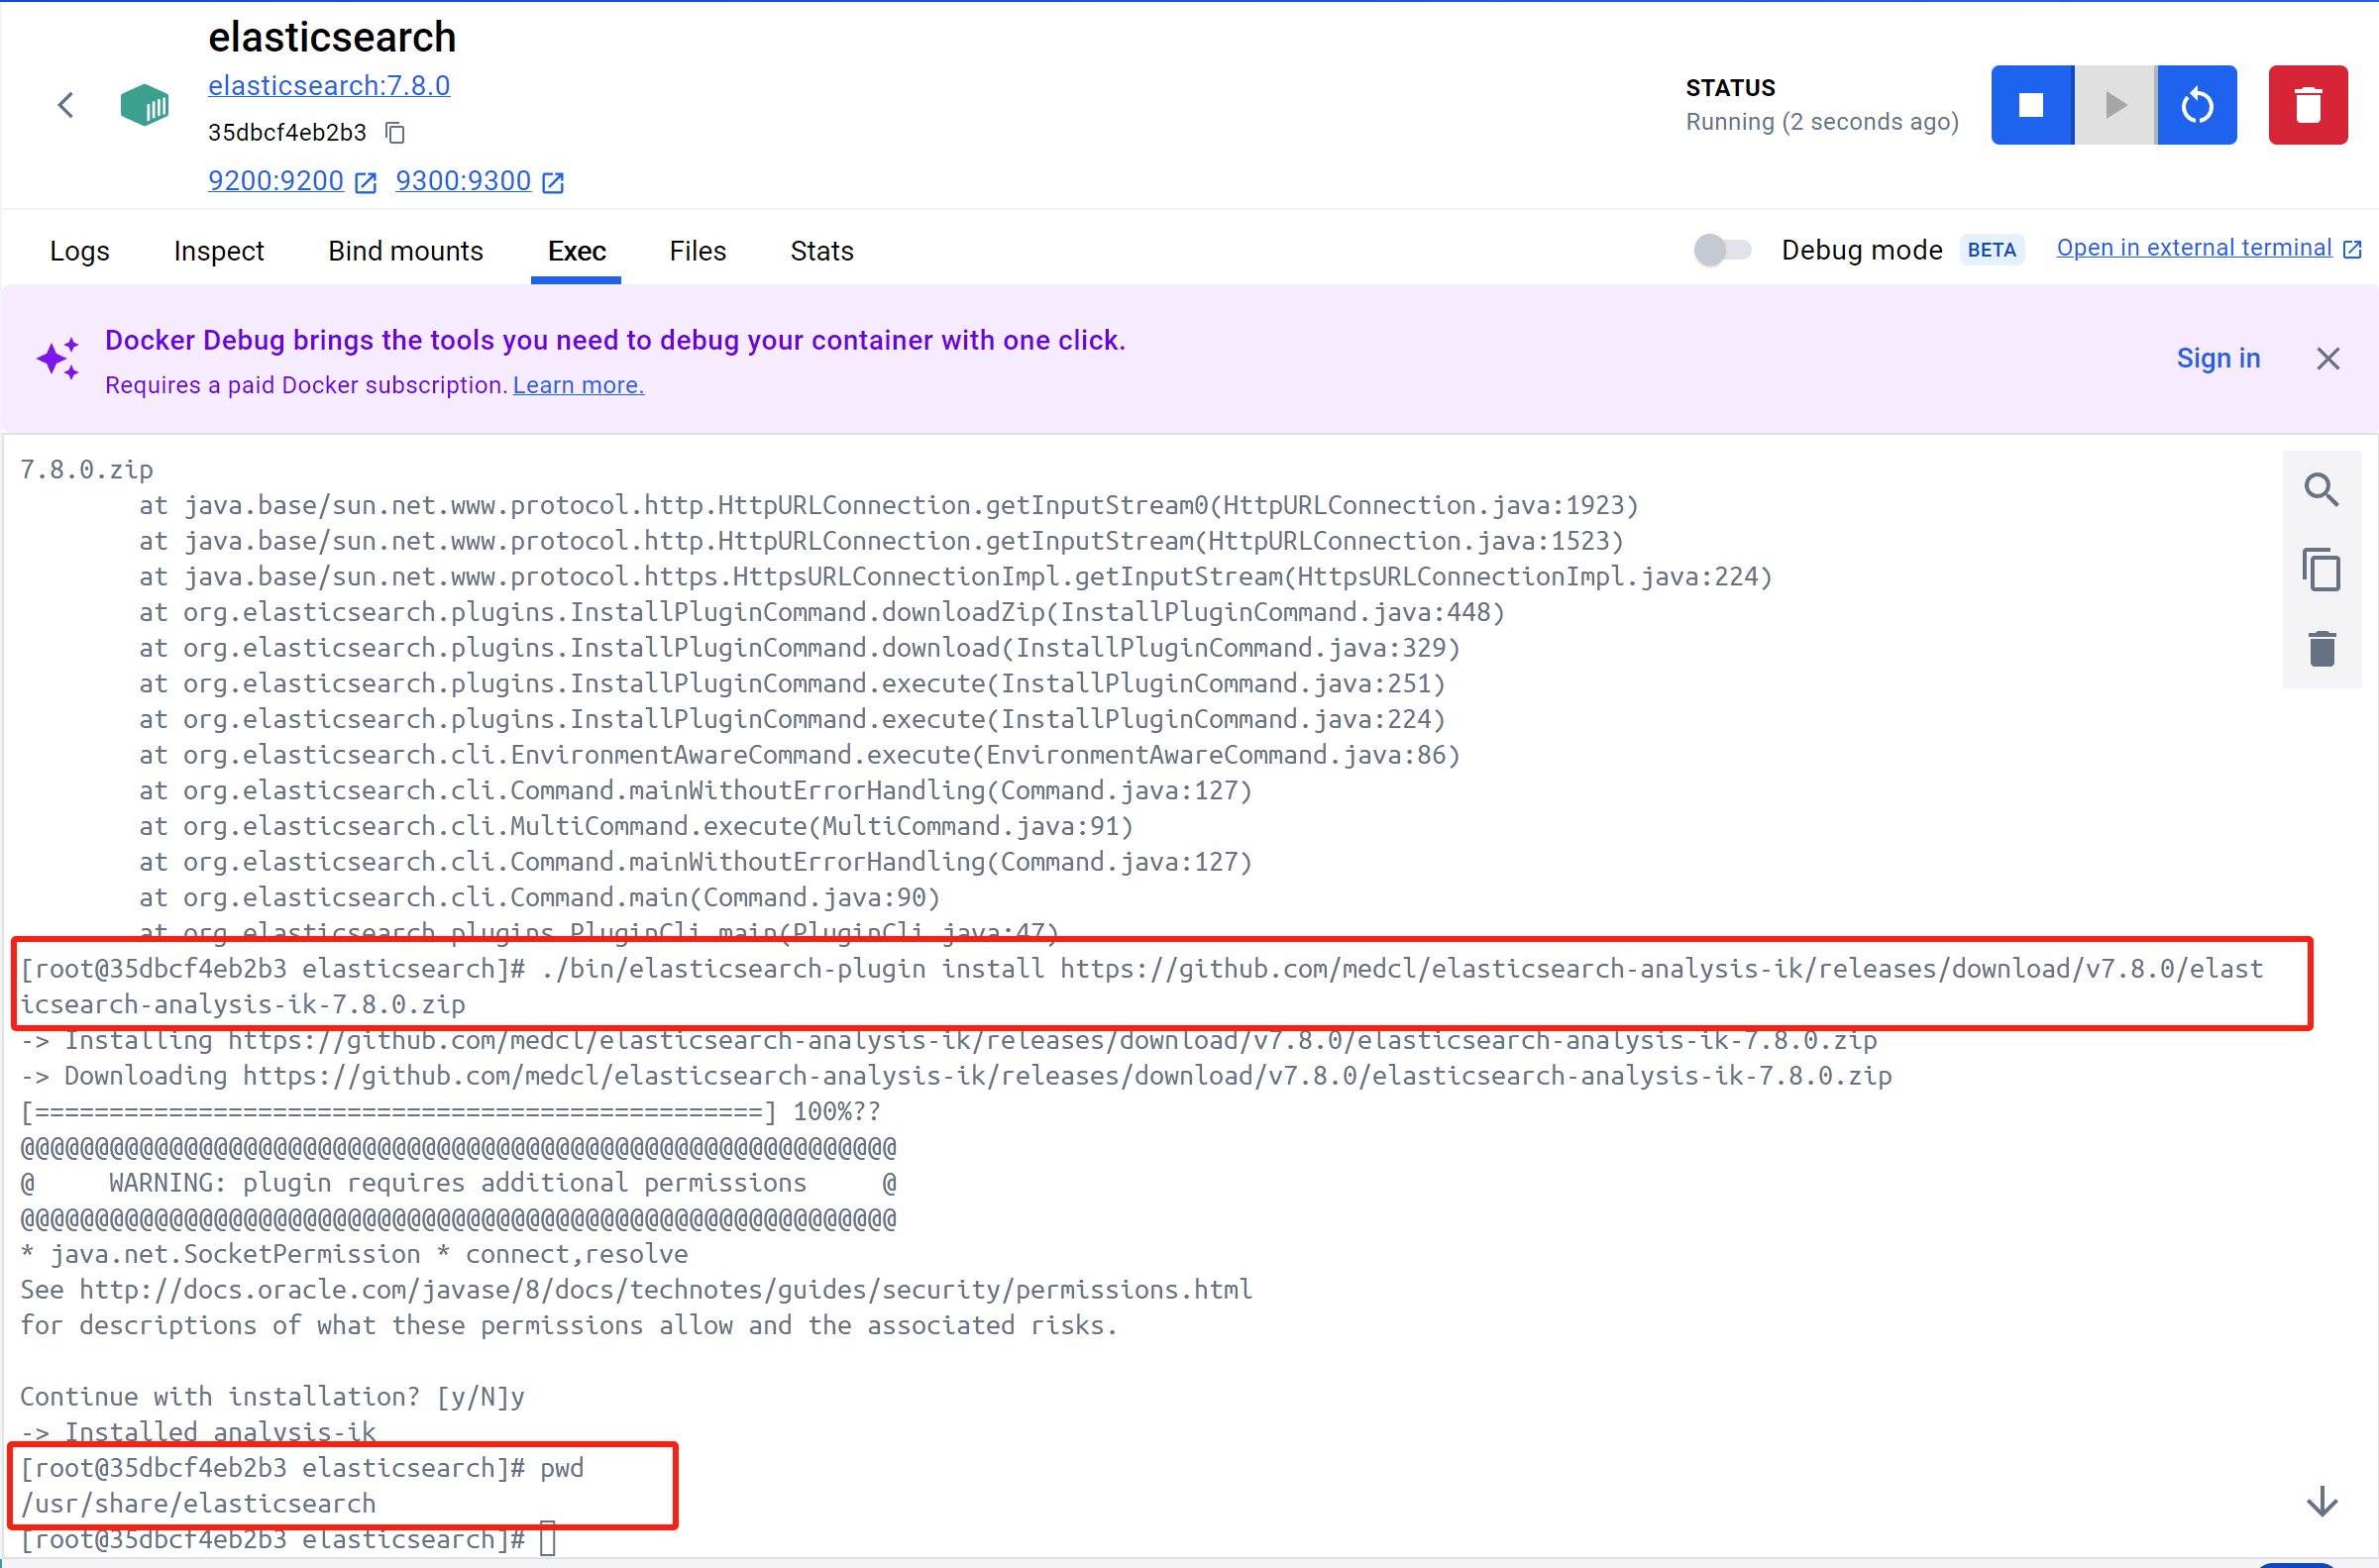This screenshot has width=2379, height=1568.
Task: Open the elasticsearch:7.8.0 image link
Action: pos(329,86)
